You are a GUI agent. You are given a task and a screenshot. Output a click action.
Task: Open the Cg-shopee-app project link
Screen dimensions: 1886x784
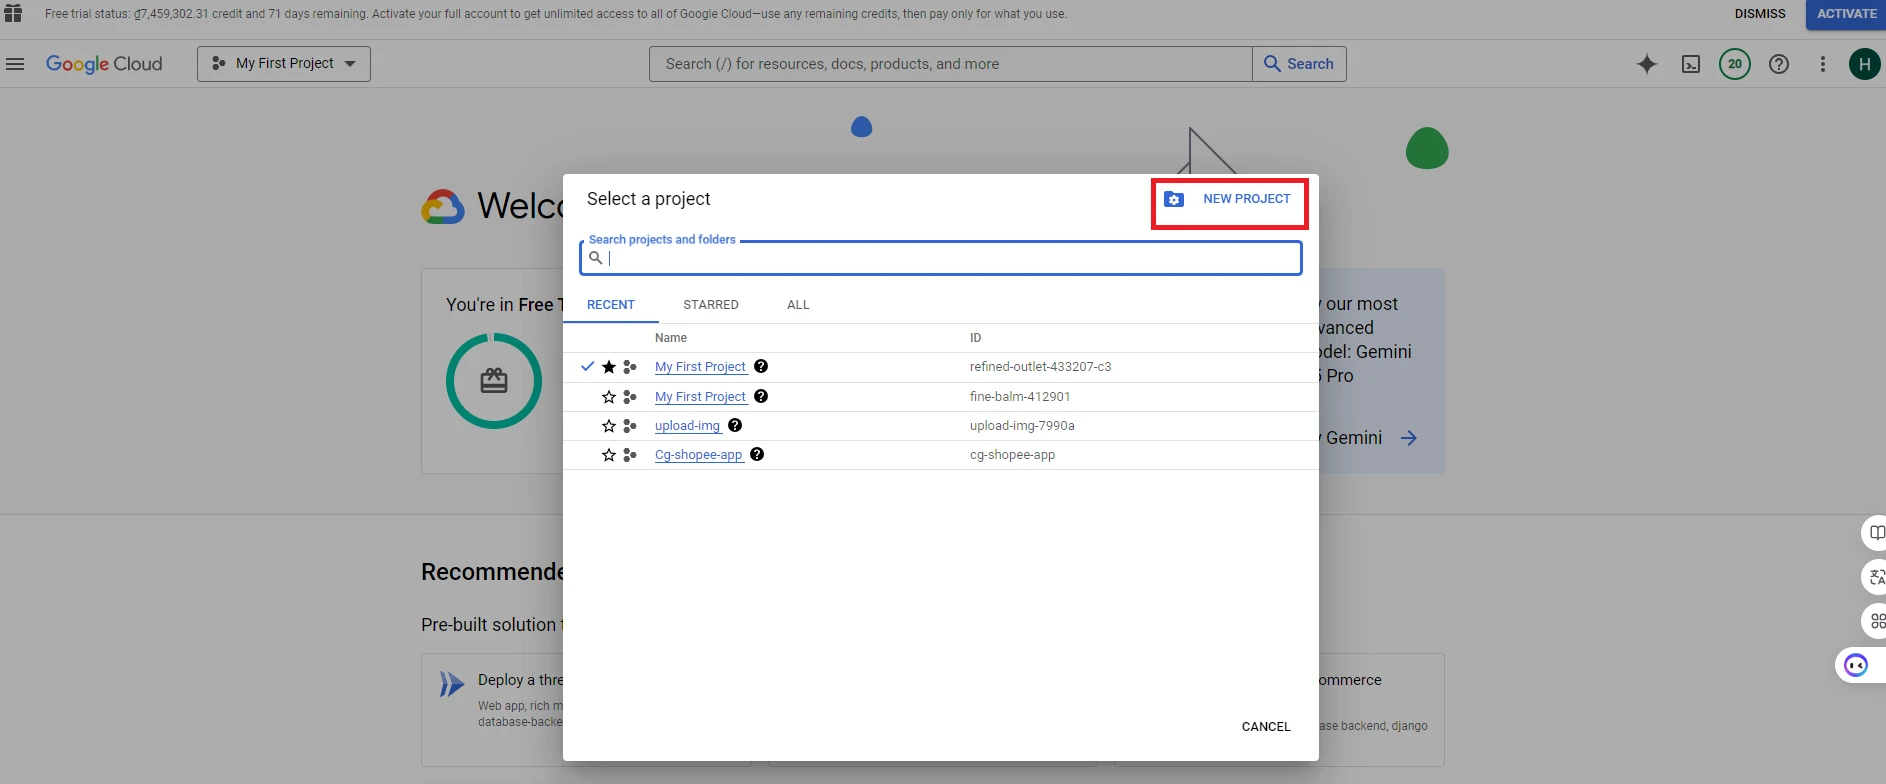coord(698,455)
